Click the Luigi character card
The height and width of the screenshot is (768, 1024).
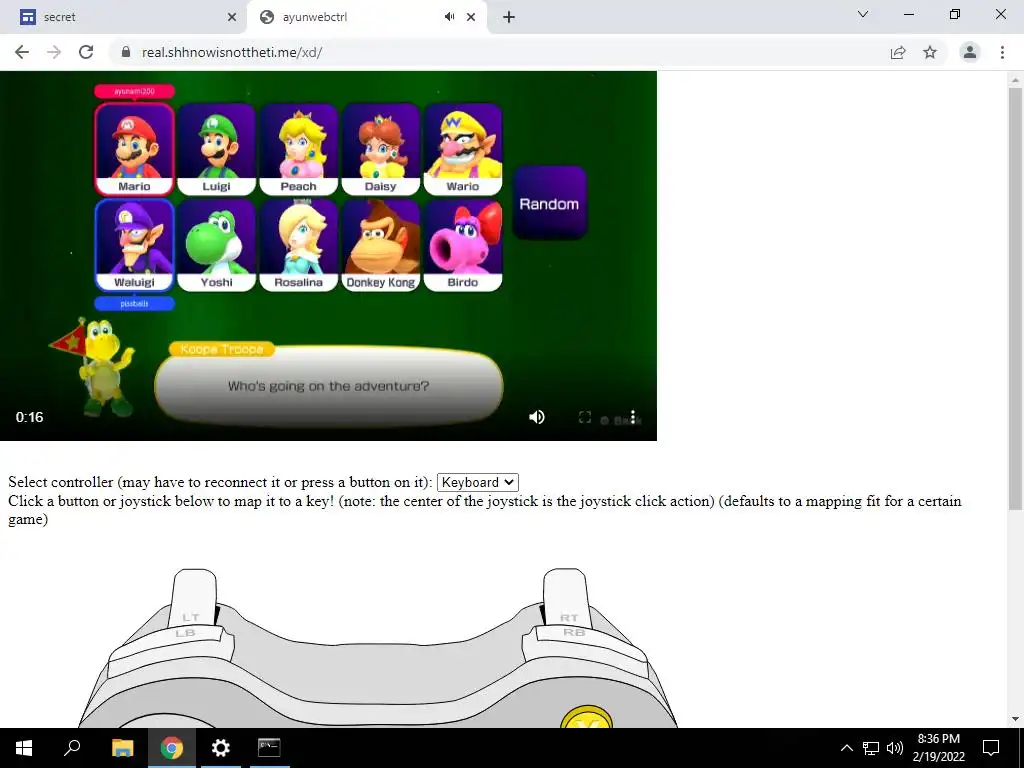216,150
